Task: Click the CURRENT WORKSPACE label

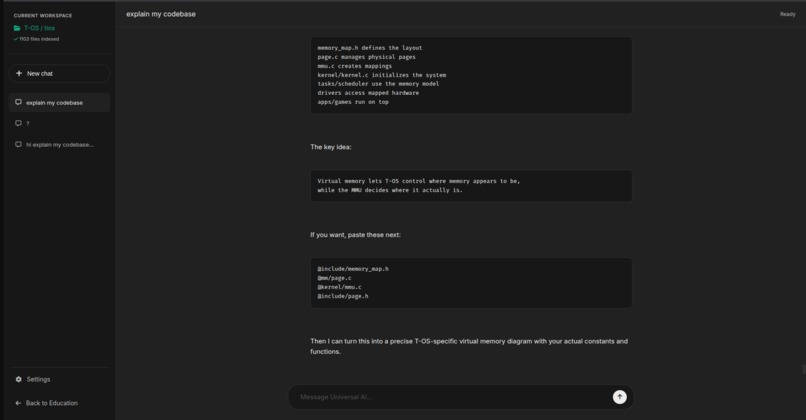Action: 43,15
